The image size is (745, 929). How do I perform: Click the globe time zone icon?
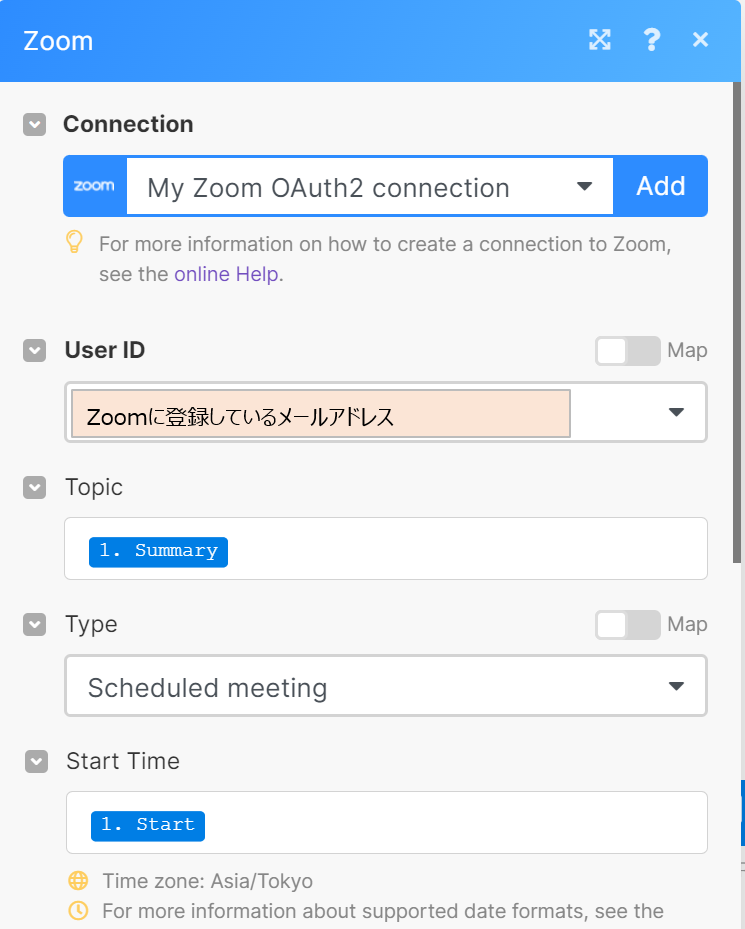78,881
